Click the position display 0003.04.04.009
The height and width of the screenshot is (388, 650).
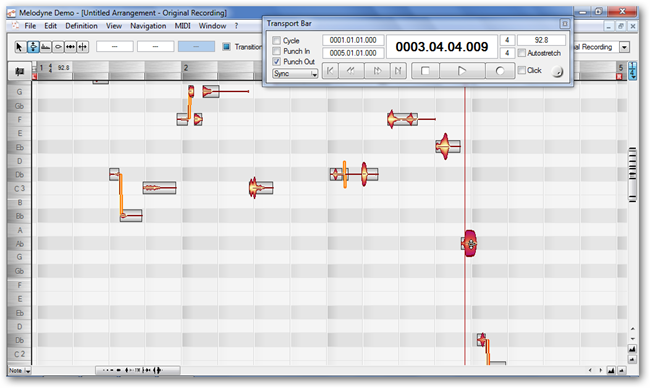[442, 47]
